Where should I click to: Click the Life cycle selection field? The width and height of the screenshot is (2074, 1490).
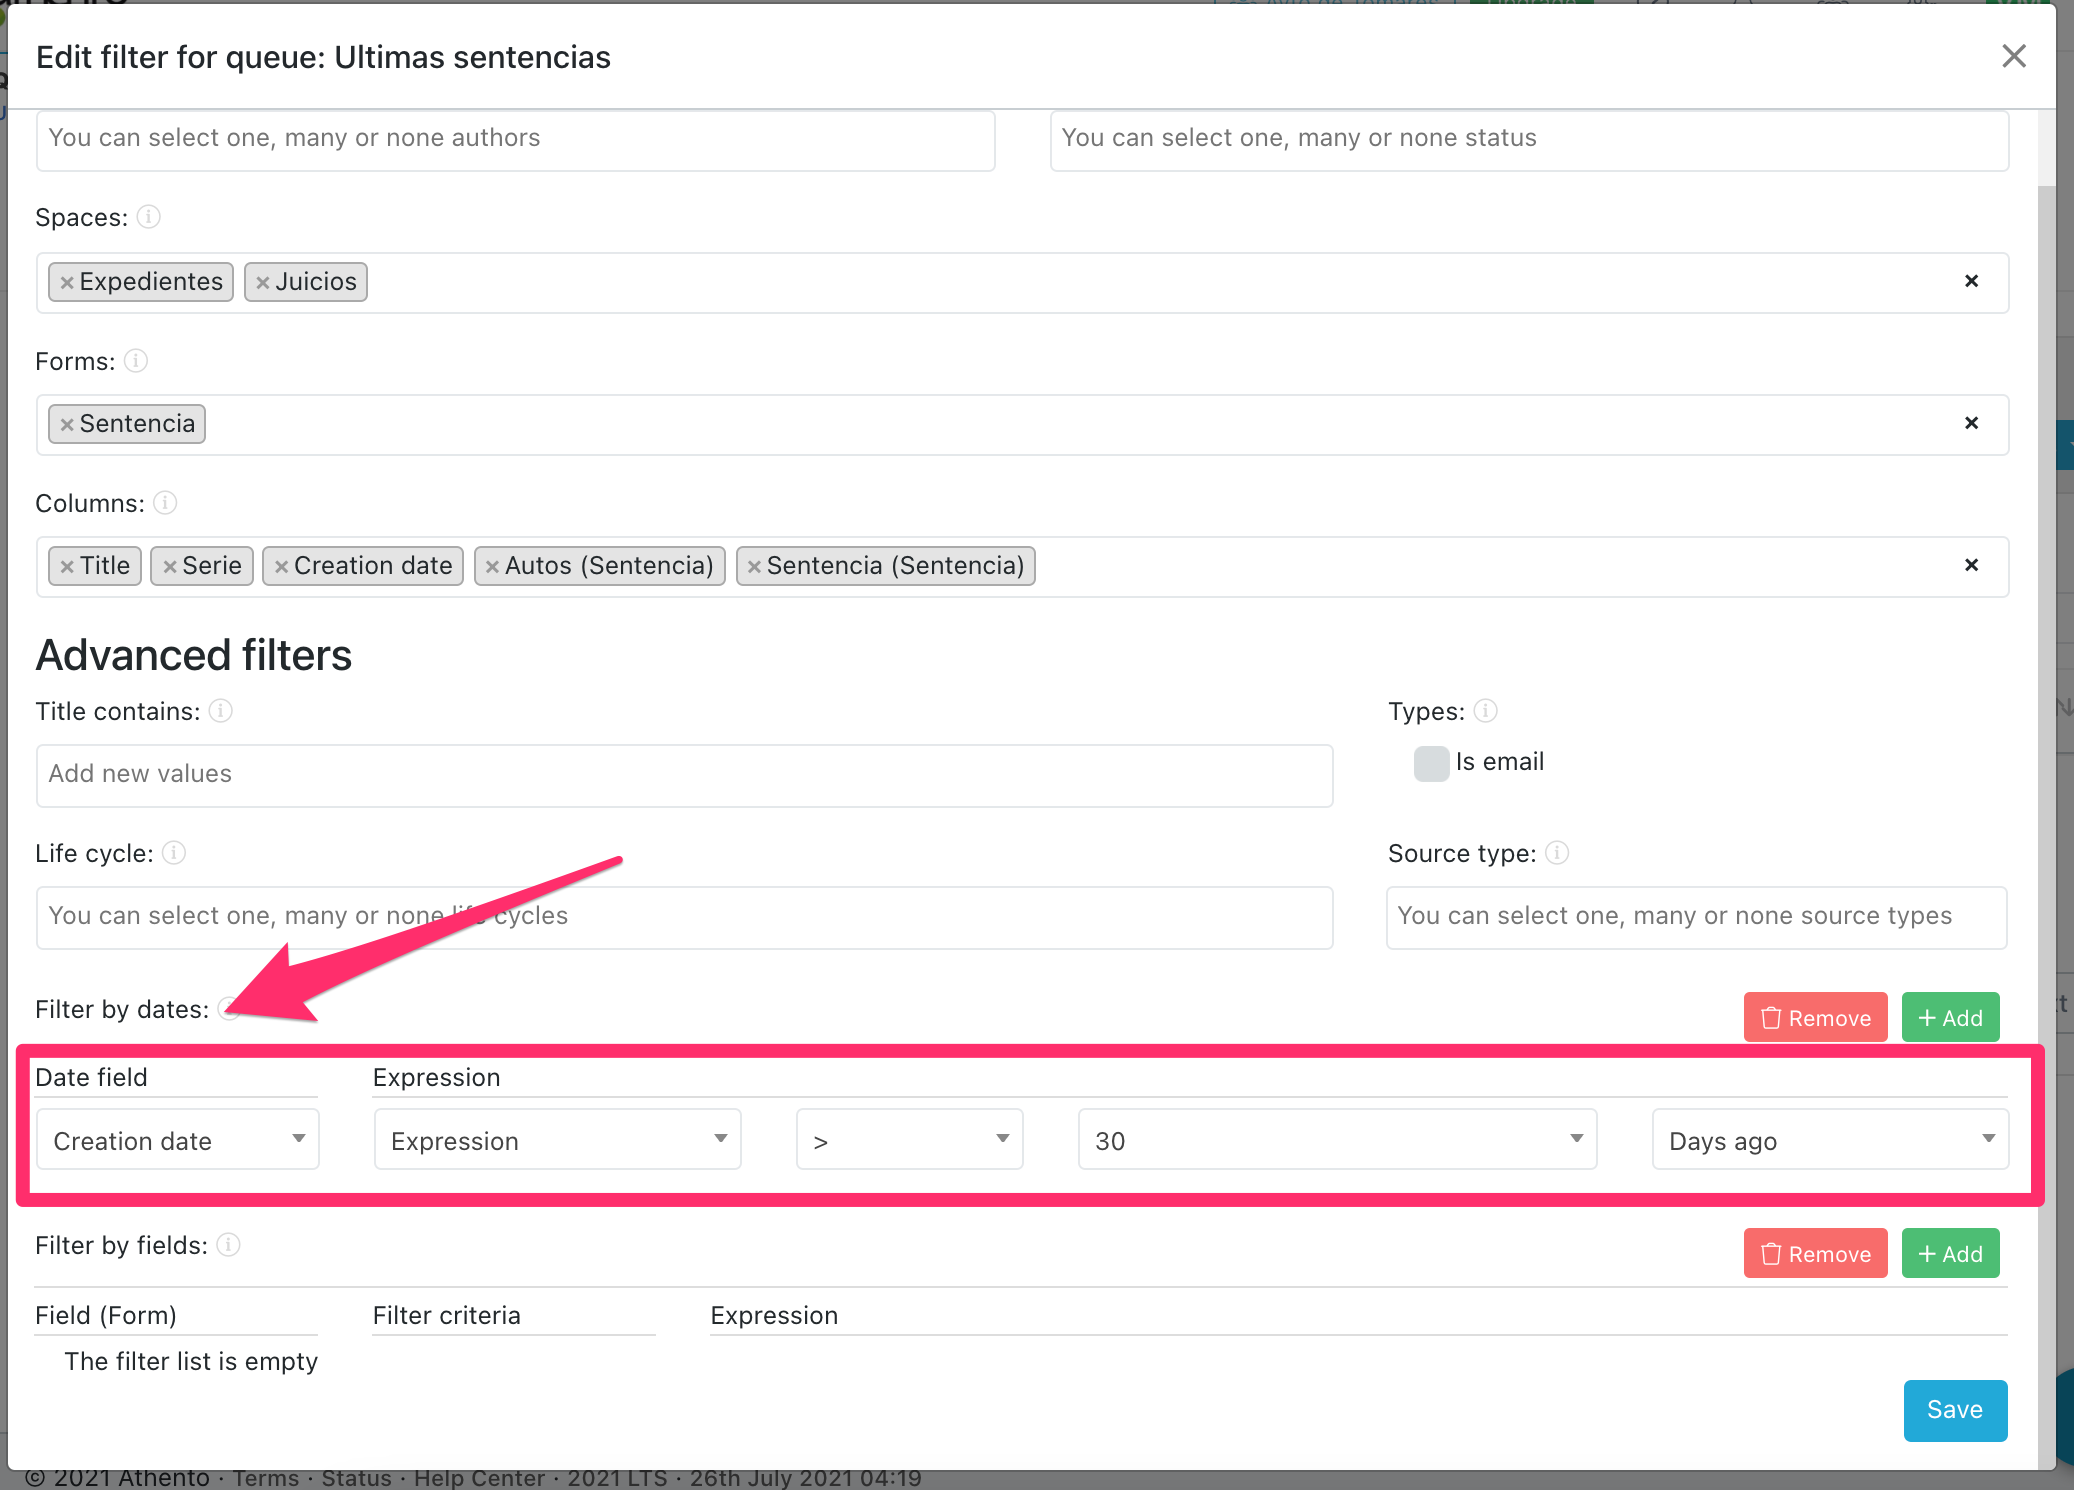click(684, 917)
